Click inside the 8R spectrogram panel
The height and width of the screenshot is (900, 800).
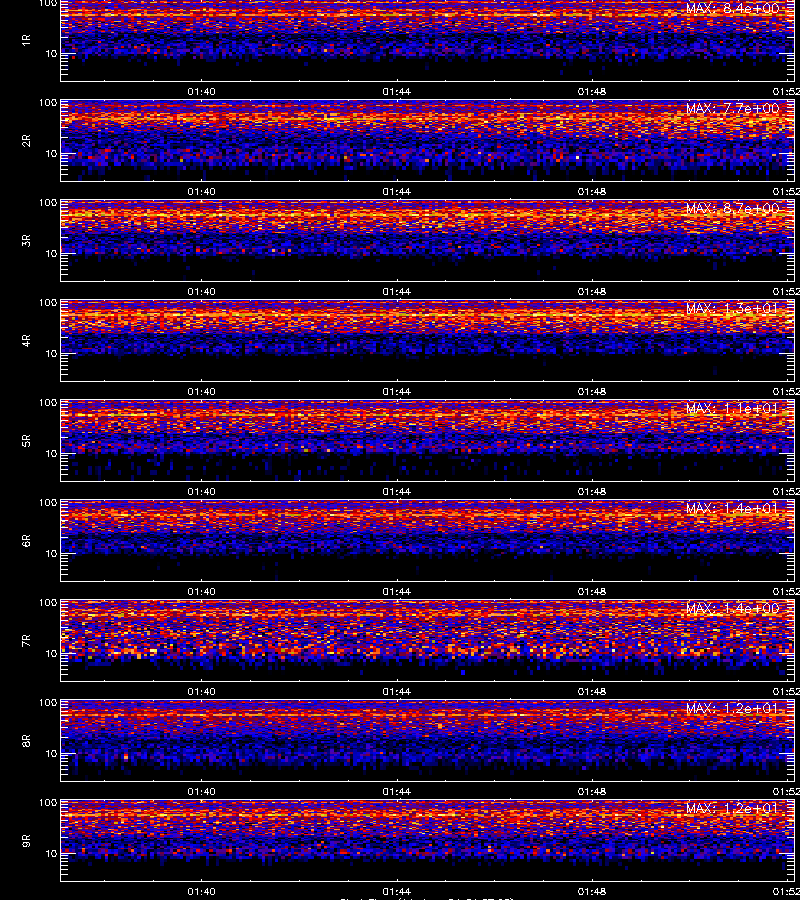(428, 740)
